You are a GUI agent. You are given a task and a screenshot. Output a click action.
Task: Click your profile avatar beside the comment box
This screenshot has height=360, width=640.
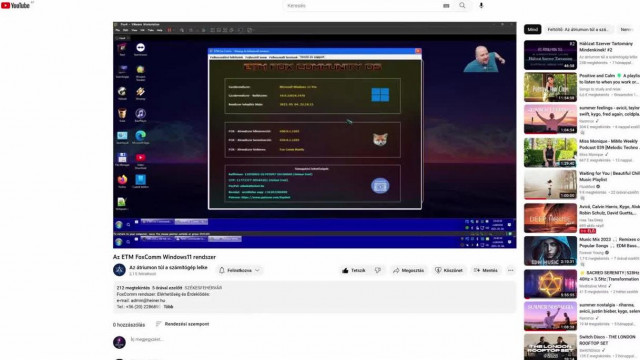119,342
